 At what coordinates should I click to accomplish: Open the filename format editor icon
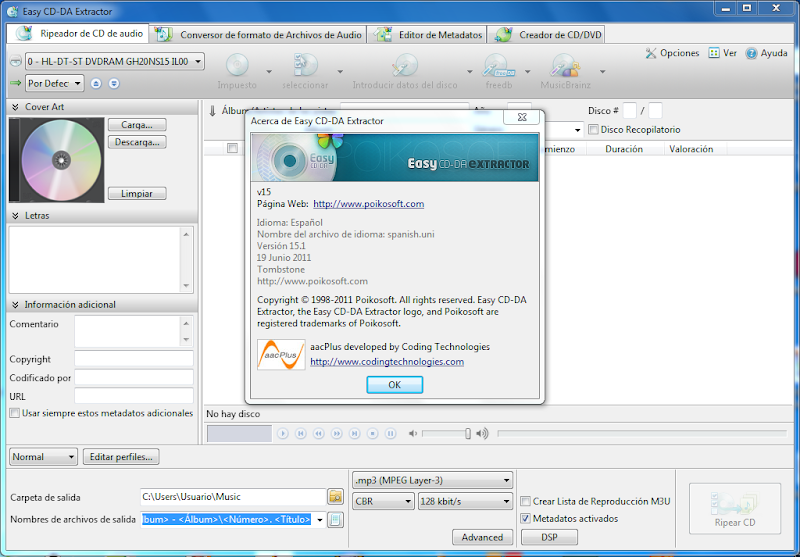click(335, 520)
